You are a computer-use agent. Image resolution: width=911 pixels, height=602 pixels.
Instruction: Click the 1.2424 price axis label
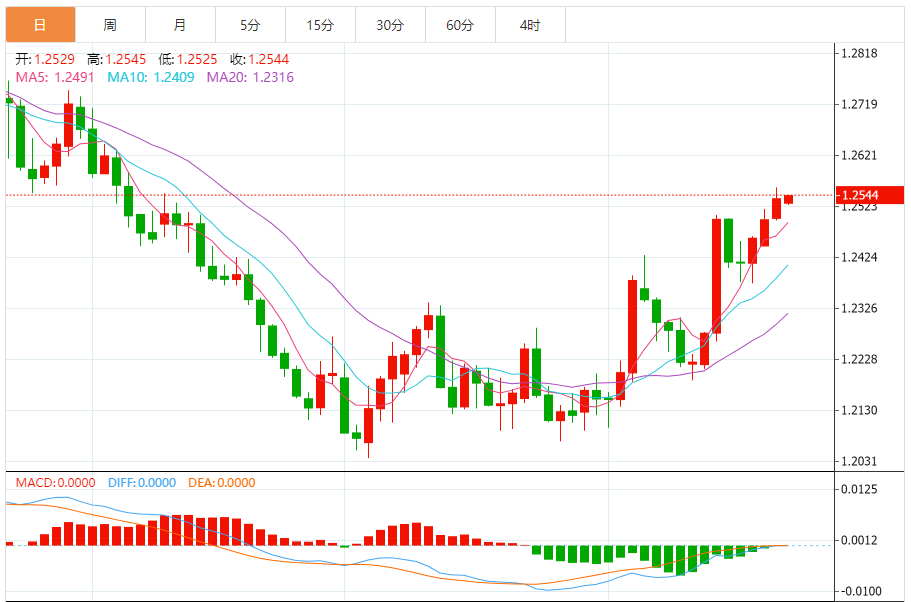click(x=860, y=257)
